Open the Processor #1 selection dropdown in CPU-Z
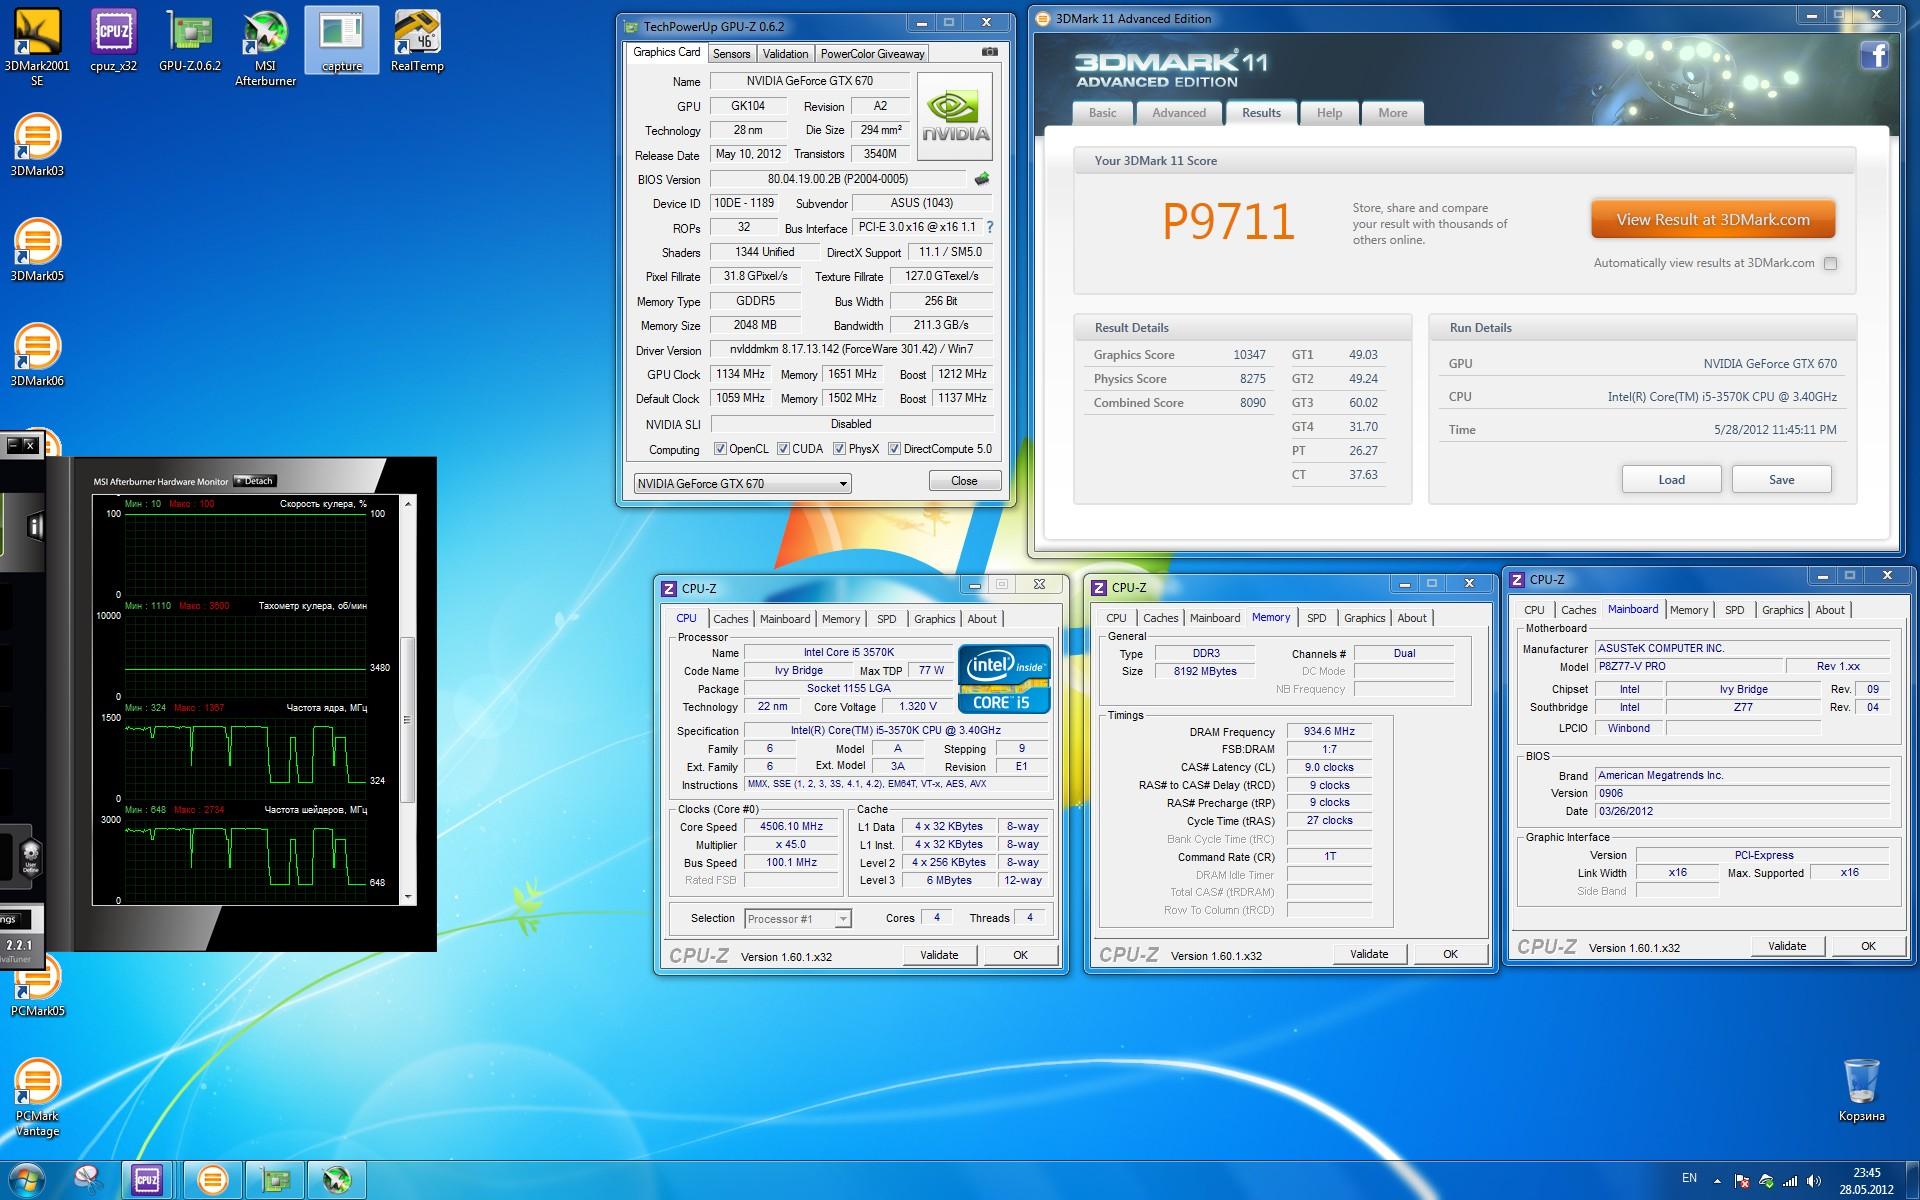The height and width of the screenshot is (1200, 1920). pyautogui.click(x=797, y=919)
